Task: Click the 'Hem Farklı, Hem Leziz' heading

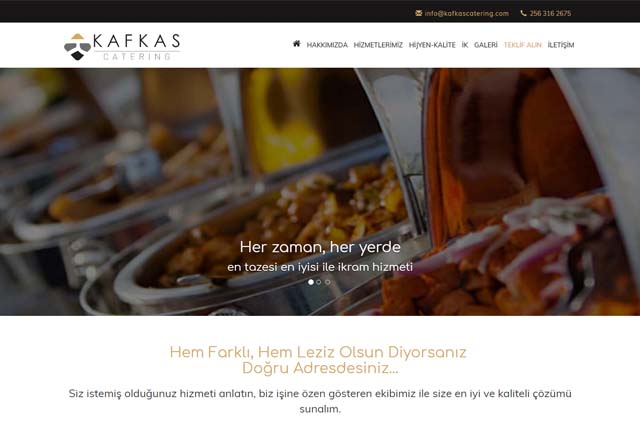Action: (x=318, y=360)
